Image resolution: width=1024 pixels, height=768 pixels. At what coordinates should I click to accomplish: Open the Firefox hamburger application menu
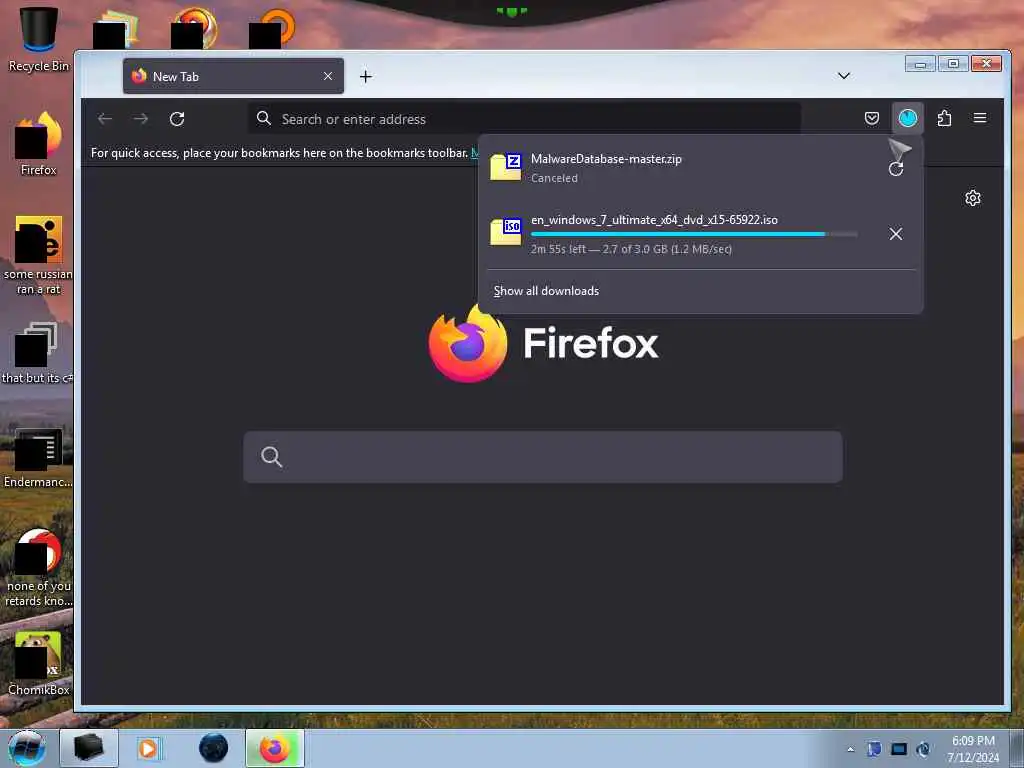(x=980, y=118)
